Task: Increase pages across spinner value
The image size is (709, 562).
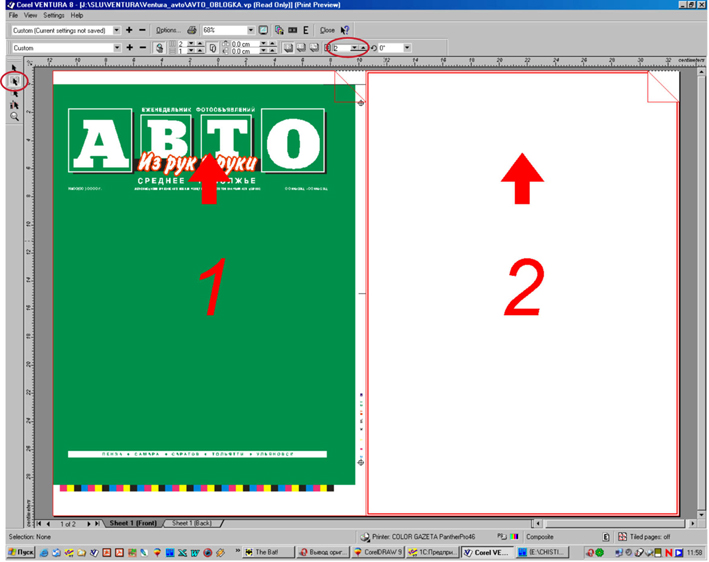Action: (x=200, y=43)
